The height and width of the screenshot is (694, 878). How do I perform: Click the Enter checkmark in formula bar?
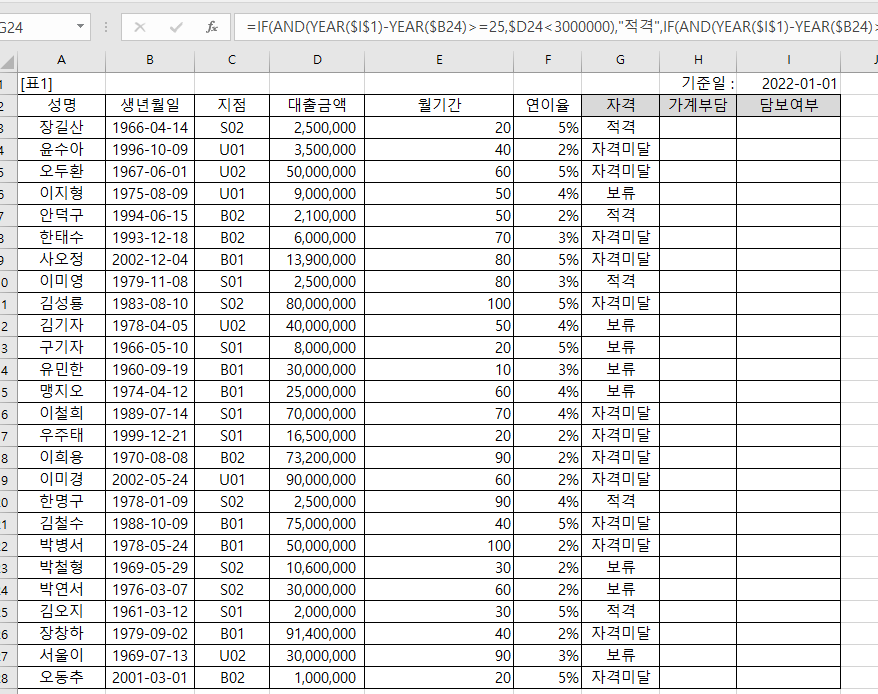tap(176, 27)
